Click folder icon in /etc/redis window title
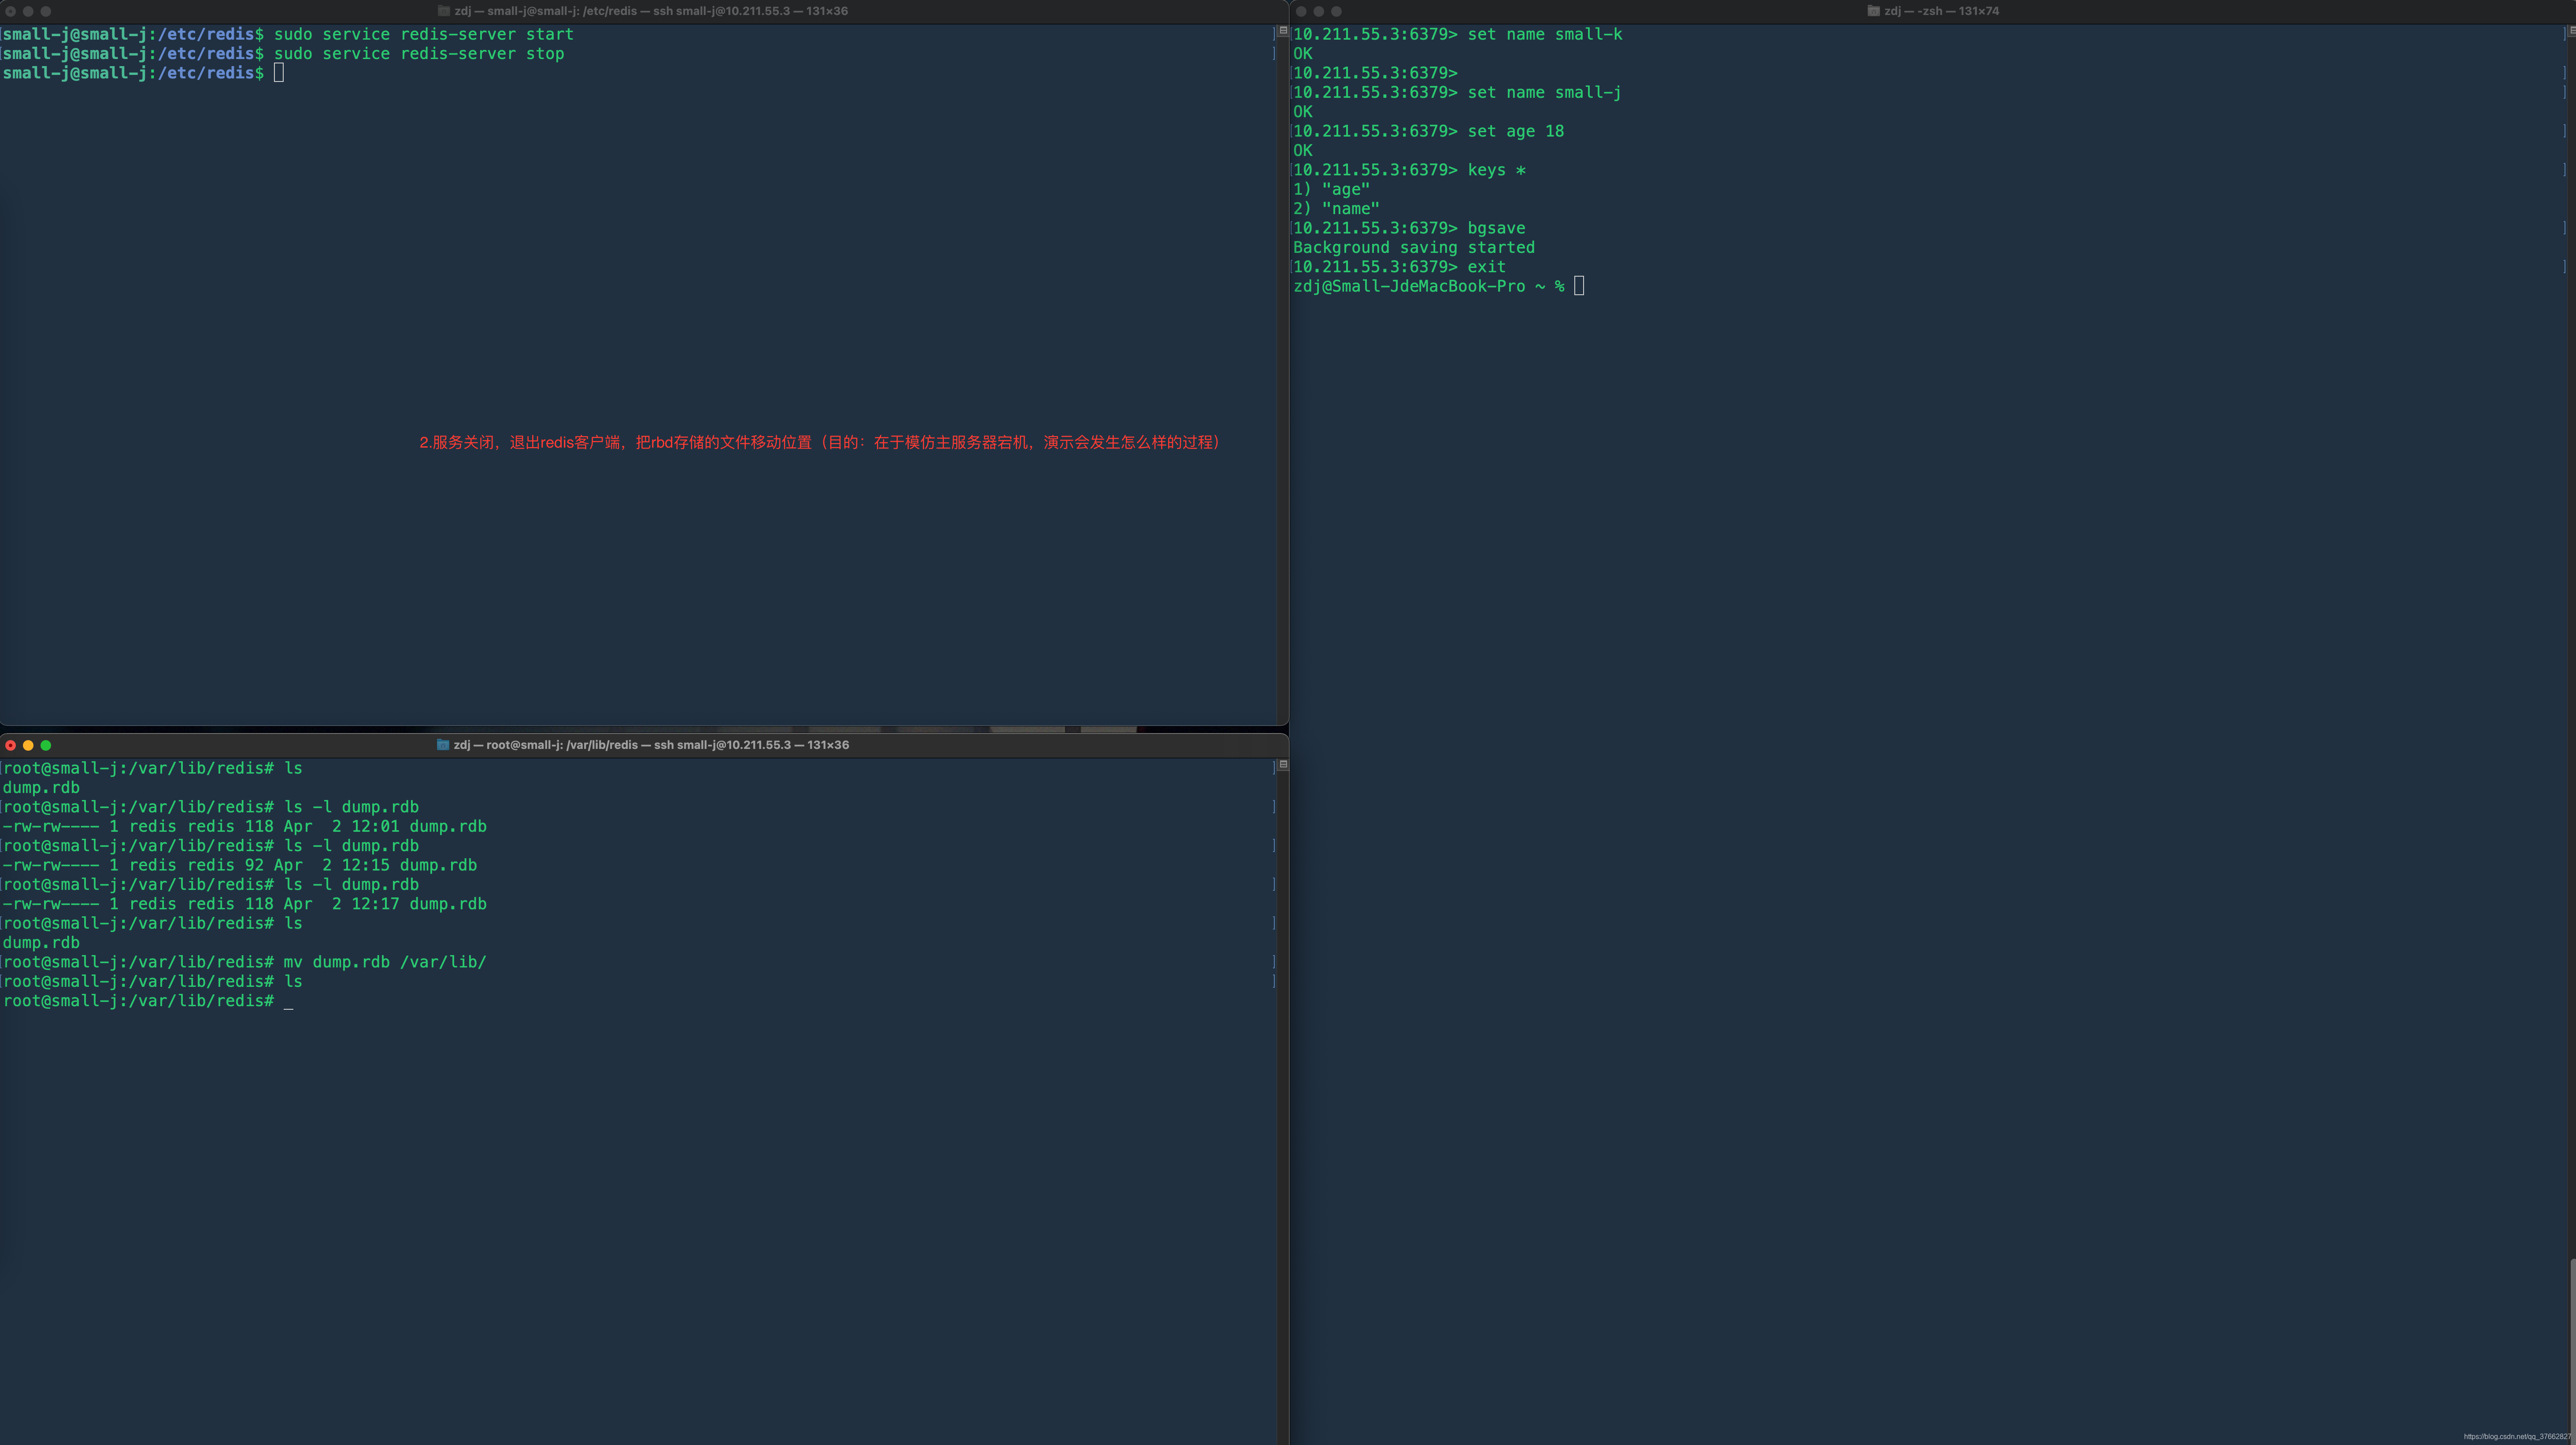The height and width of the screenshot is (1445, 2576). click(x=444, y=11)
